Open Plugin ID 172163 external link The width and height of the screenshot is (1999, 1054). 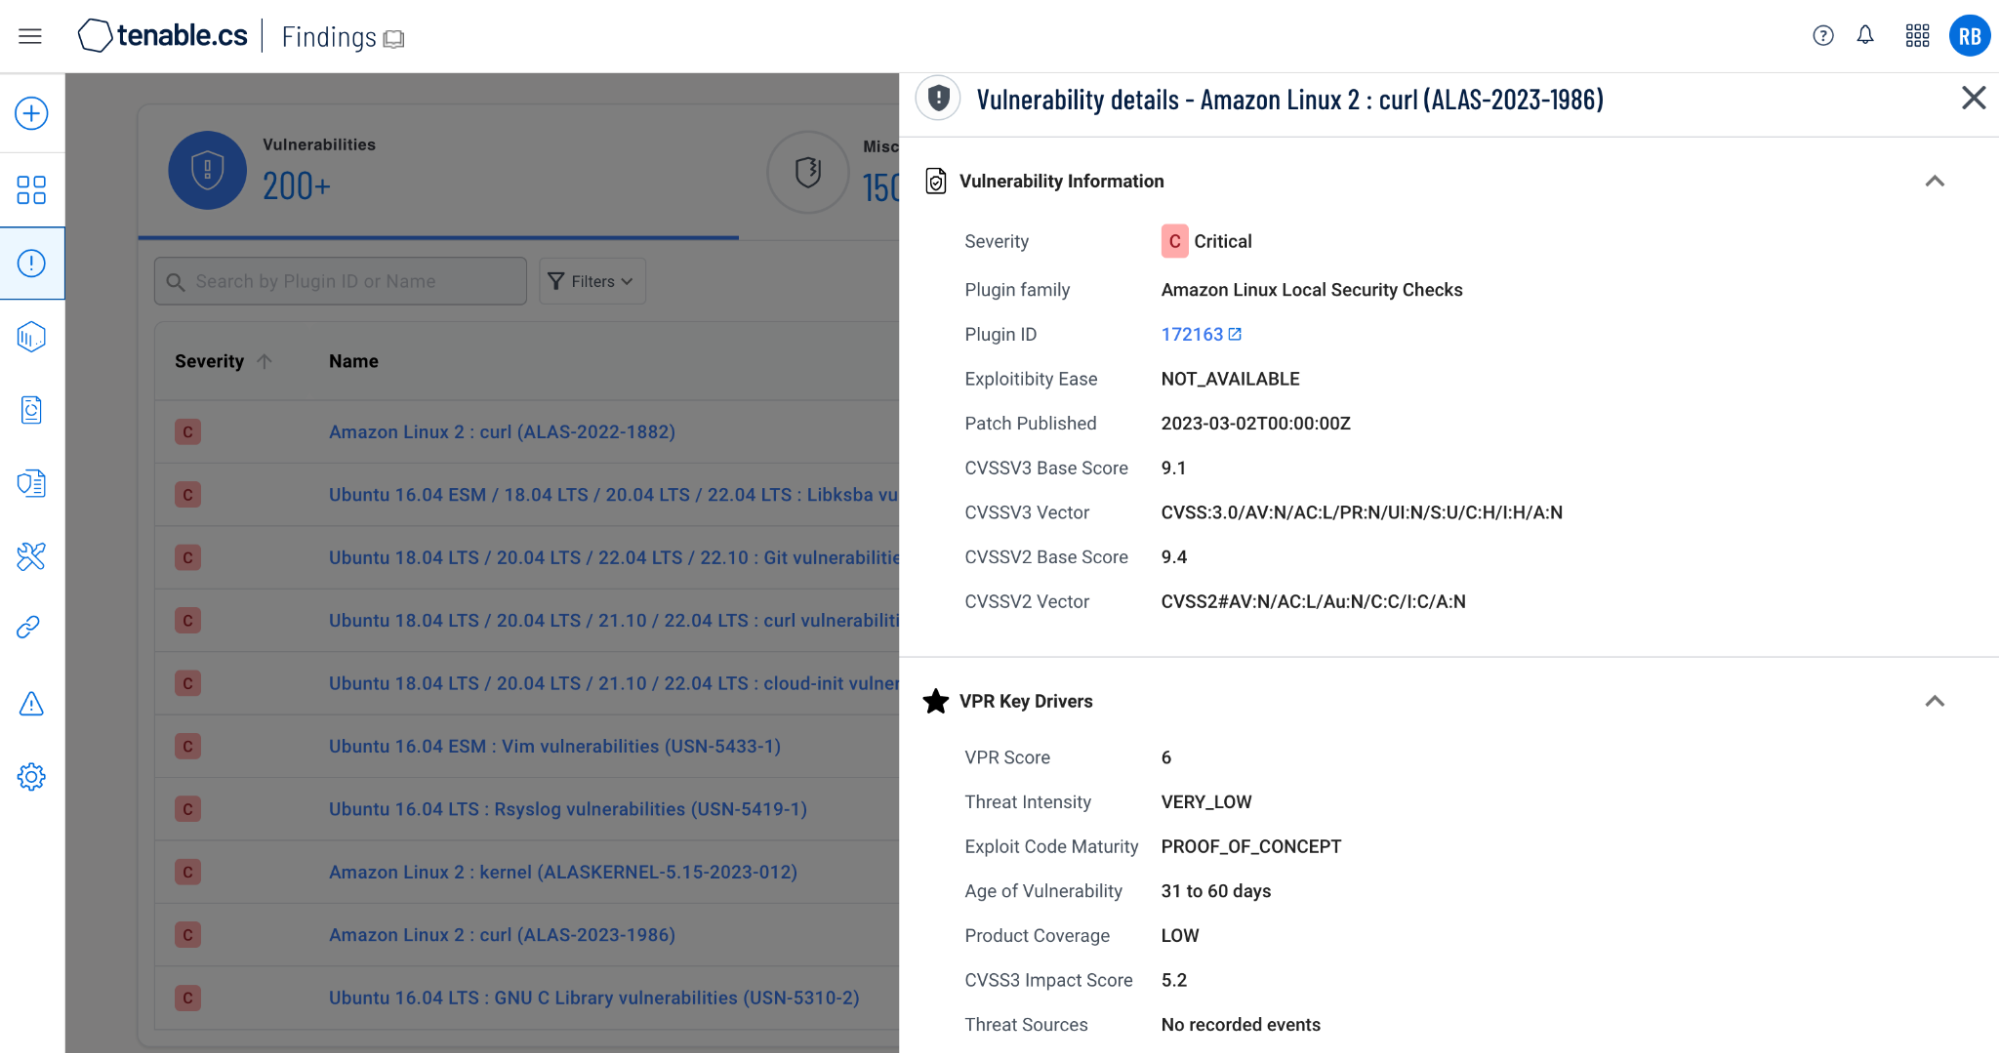point(1200,334)
